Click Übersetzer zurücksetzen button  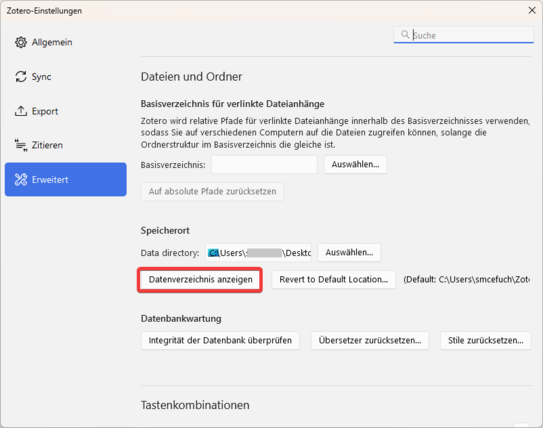coord(370,341)
